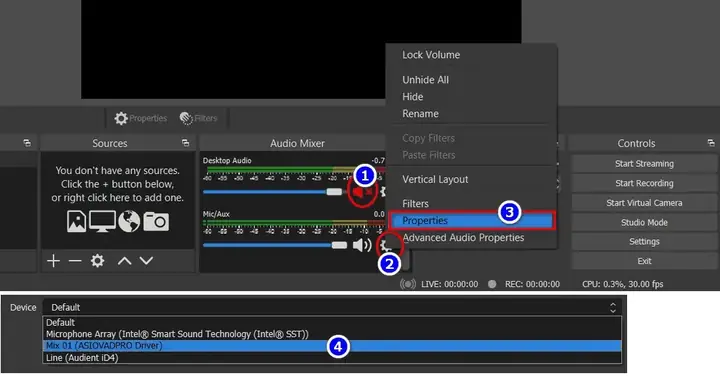Select Lock Volume in context menu
This screenshot has width=720, height=376.
431,55
